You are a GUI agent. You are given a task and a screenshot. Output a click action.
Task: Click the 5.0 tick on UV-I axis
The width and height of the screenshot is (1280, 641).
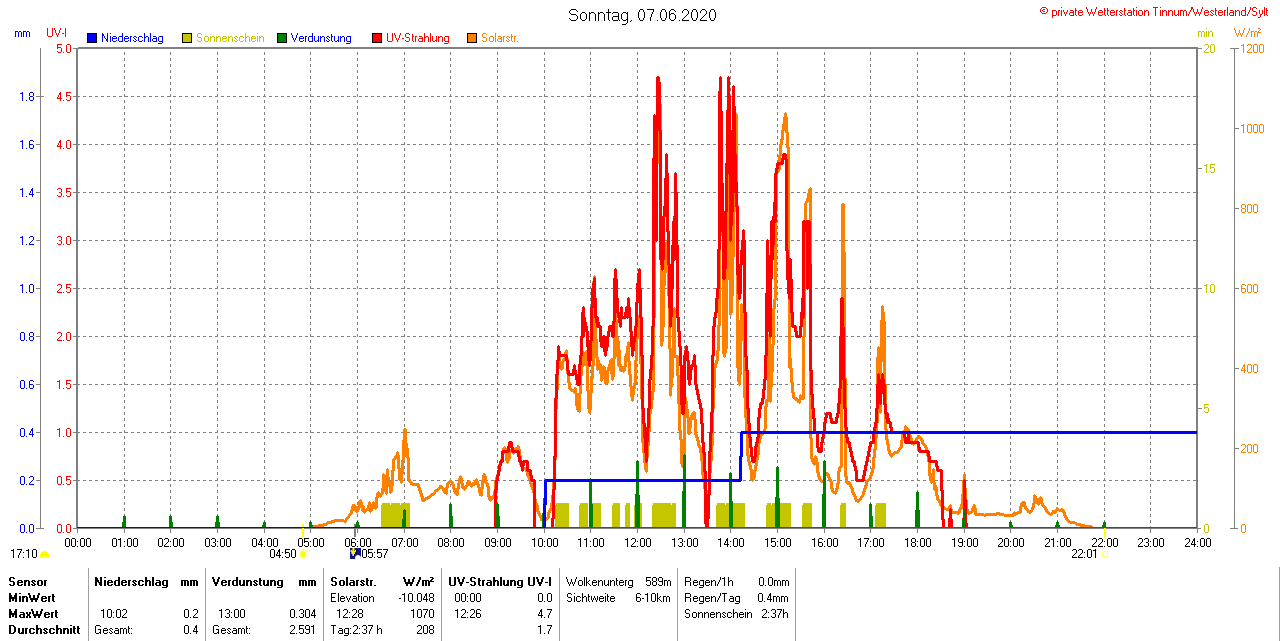(63, 48)
